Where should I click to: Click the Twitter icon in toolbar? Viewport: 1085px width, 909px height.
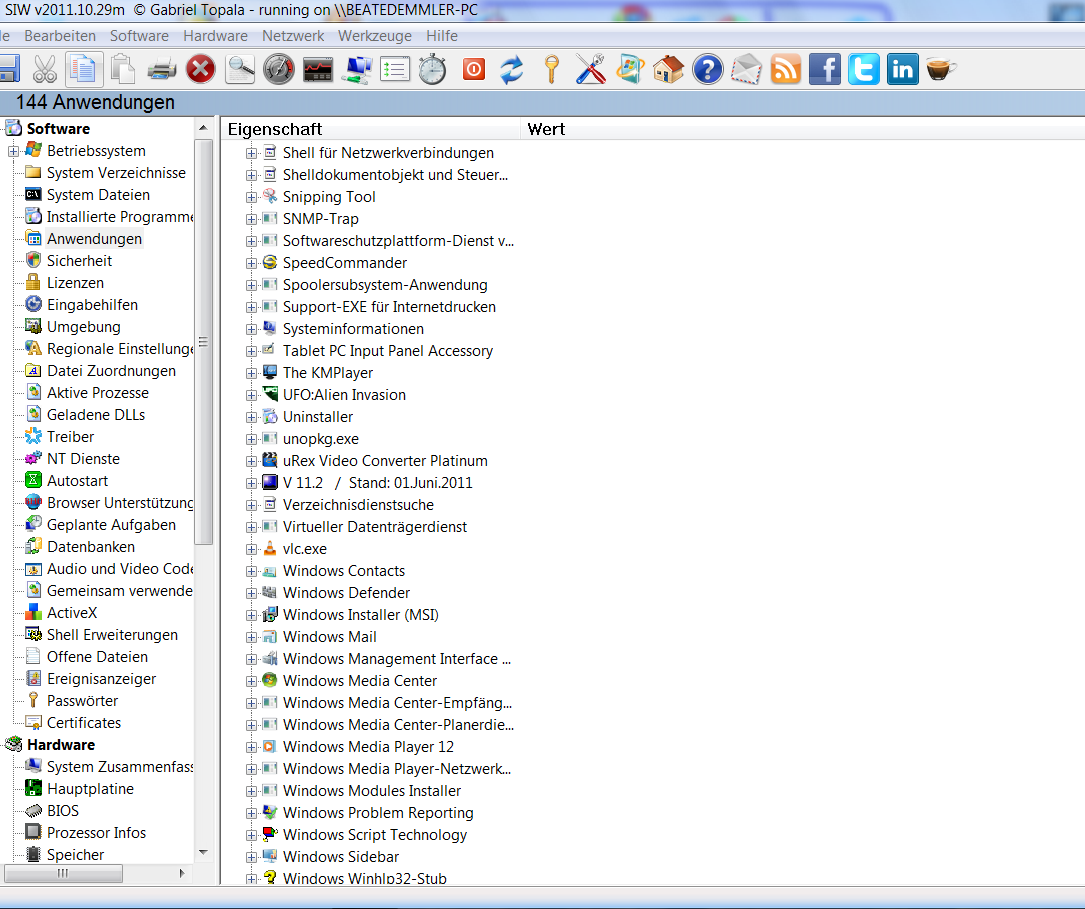coord(864,69)
